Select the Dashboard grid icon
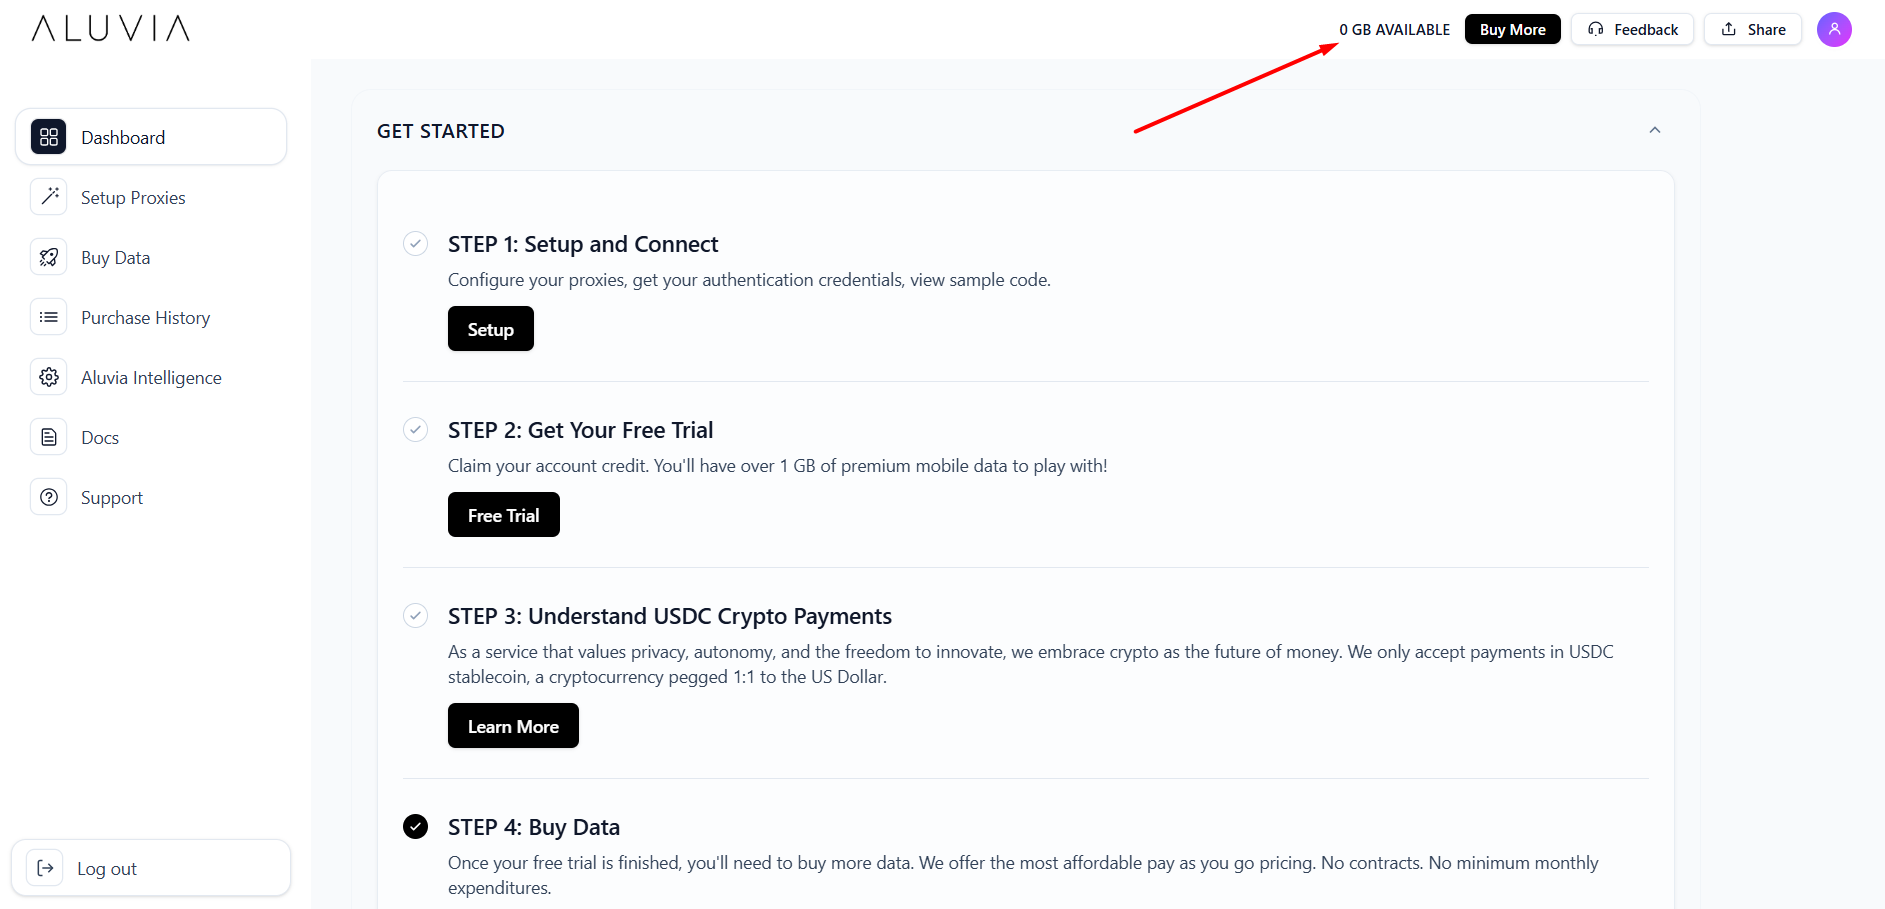Viewport: 1885px width, 909px height. point(48,136)
